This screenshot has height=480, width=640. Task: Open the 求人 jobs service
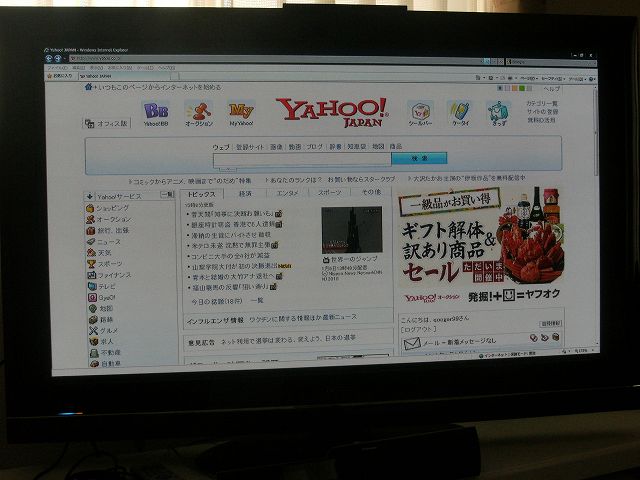click(x=101, y=341)
